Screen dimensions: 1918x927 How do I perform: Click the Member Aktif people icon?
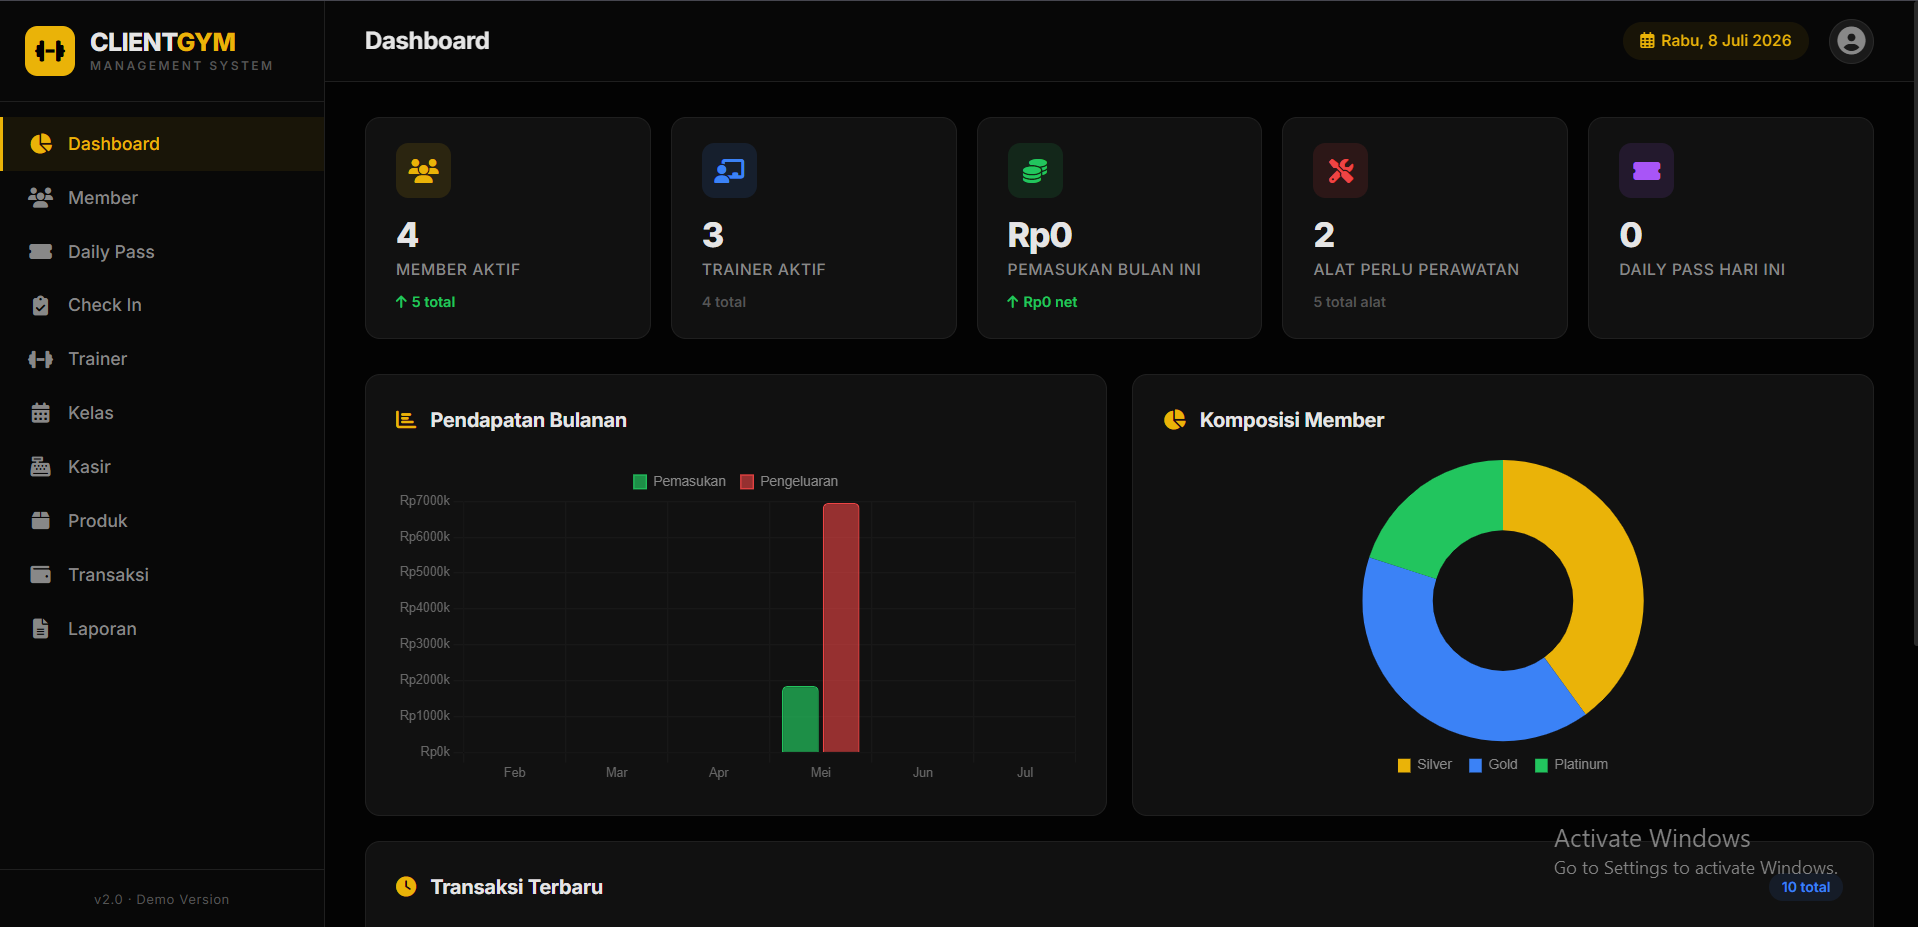point(423,171)
